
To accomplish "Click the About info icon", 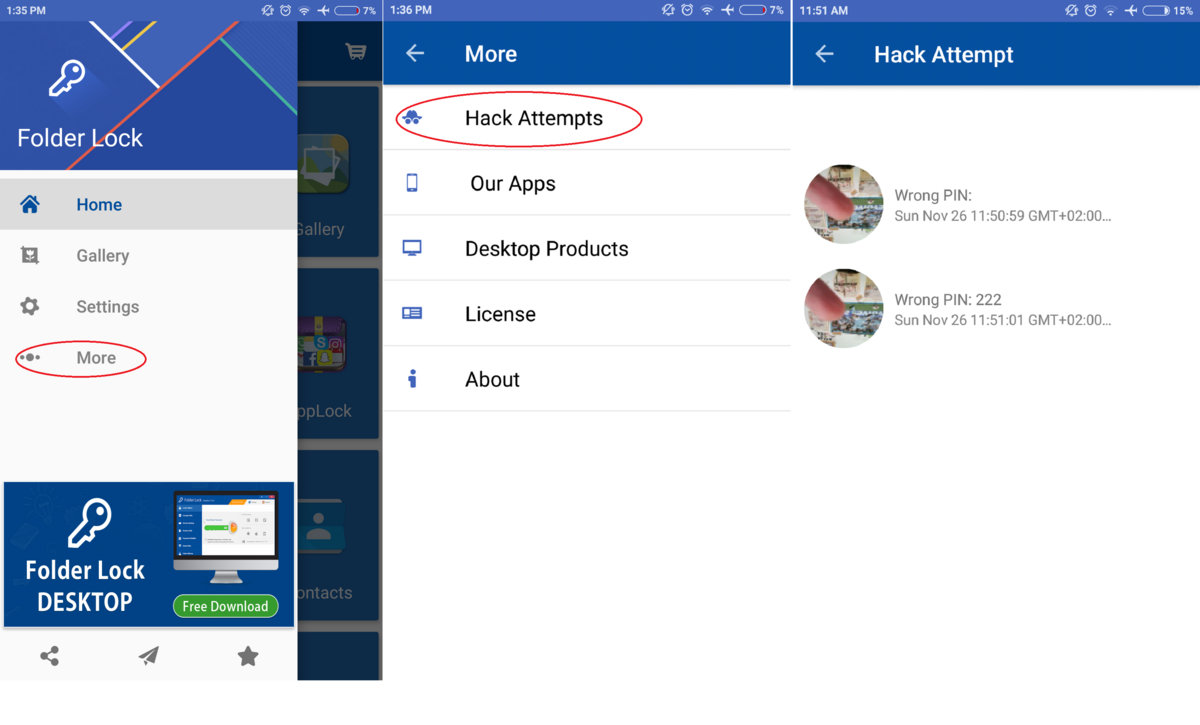I will 412,379.
